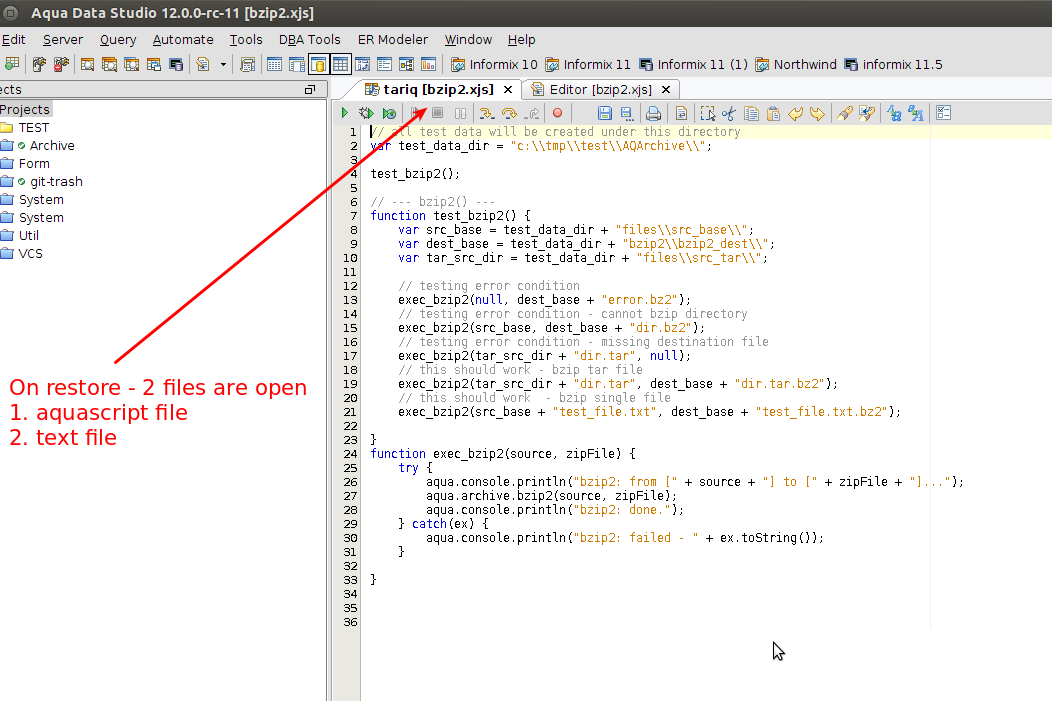Undo with the yellow back arrow

[x=796, y=113]
